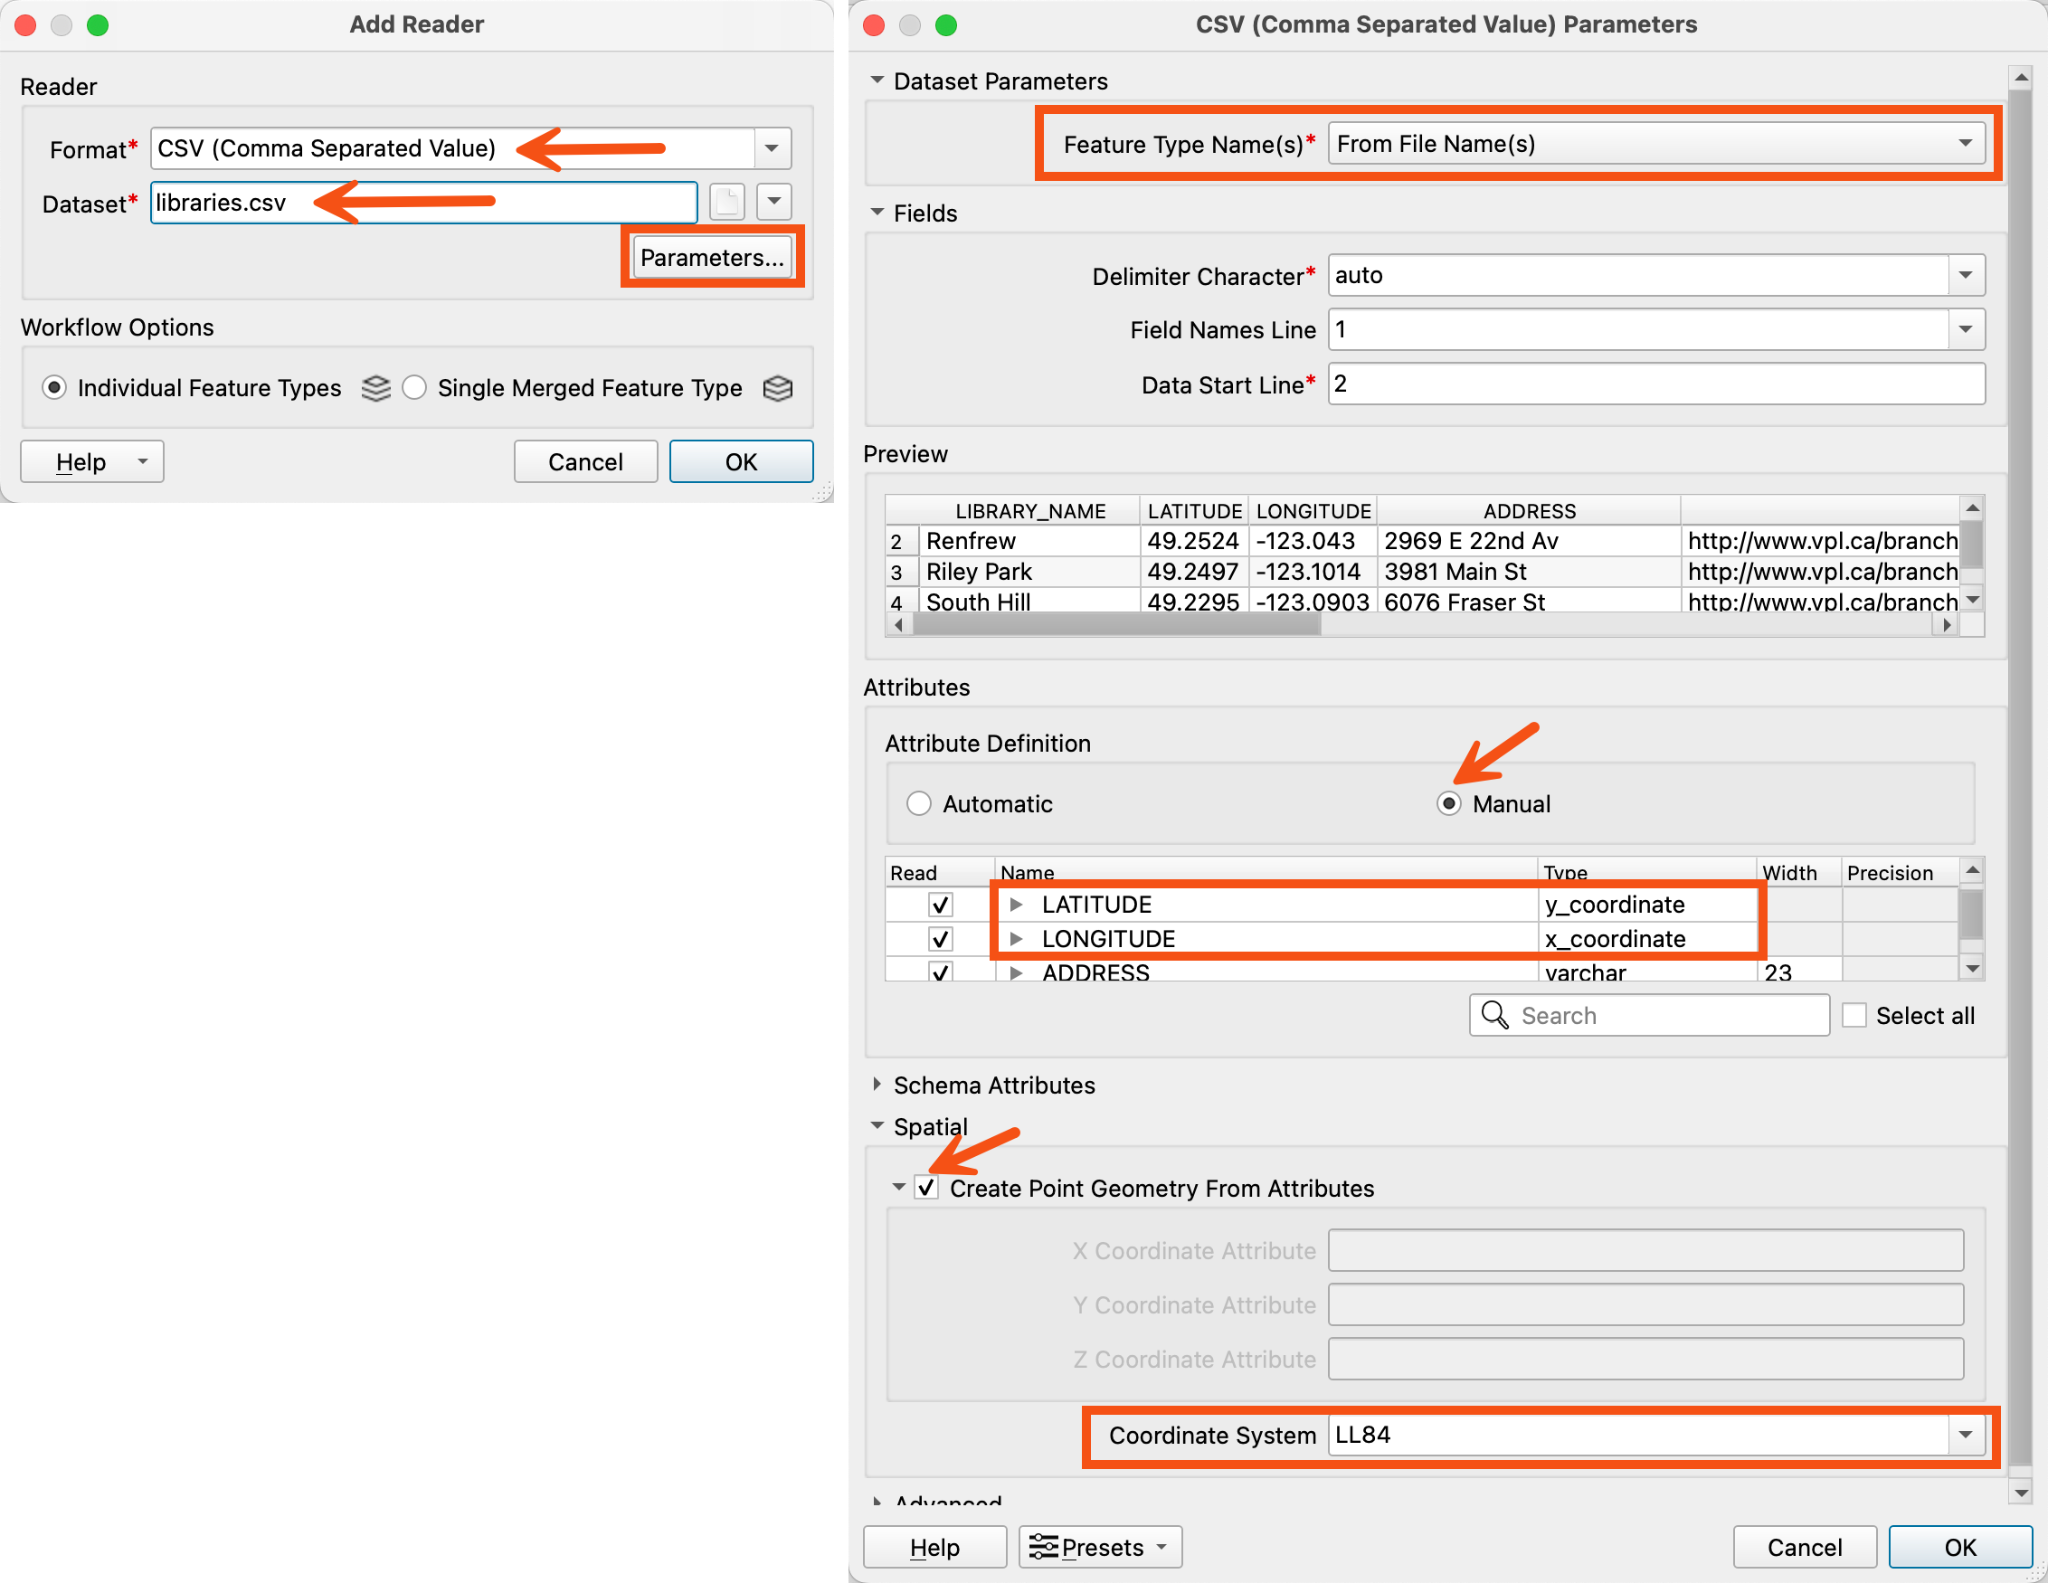This screenshot has width=2048, height=1583.
Task: Click the dataset file browse icon
Action: (x=727, y=202)
